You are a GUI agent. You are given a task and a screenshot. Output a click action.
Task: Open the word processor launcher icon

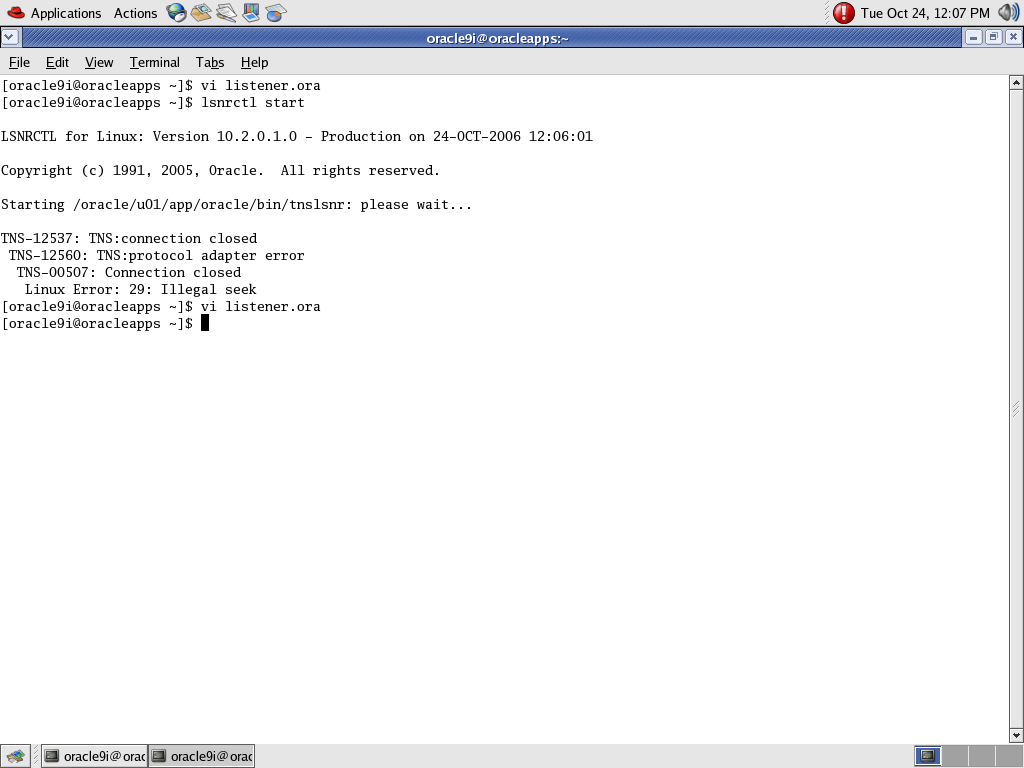(227, 13)
